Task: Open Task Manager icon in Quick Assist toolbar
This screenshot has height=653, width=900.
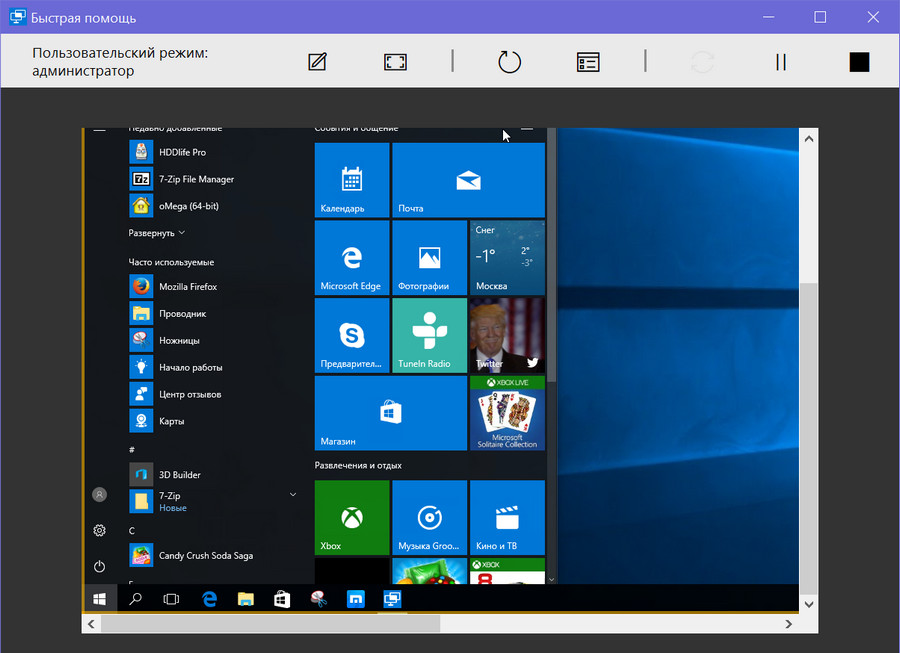Action: 588,61
